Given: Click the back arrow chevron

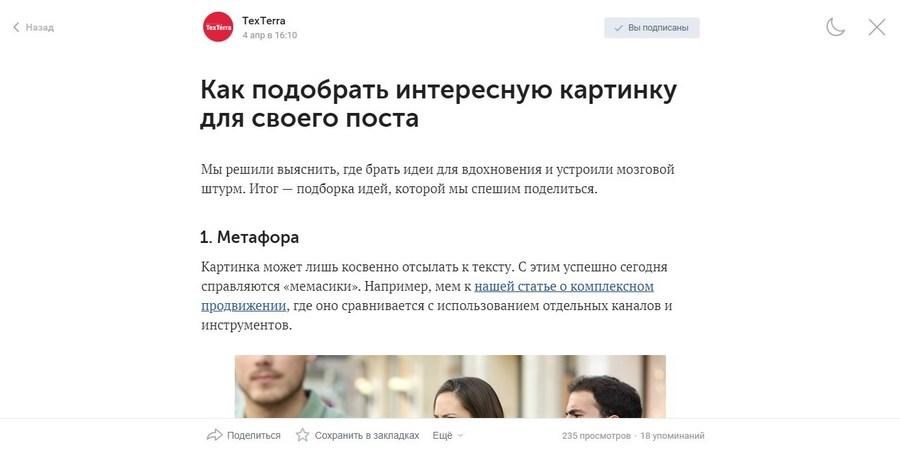Looking at the screenshot, I should [x=16, y=27].
